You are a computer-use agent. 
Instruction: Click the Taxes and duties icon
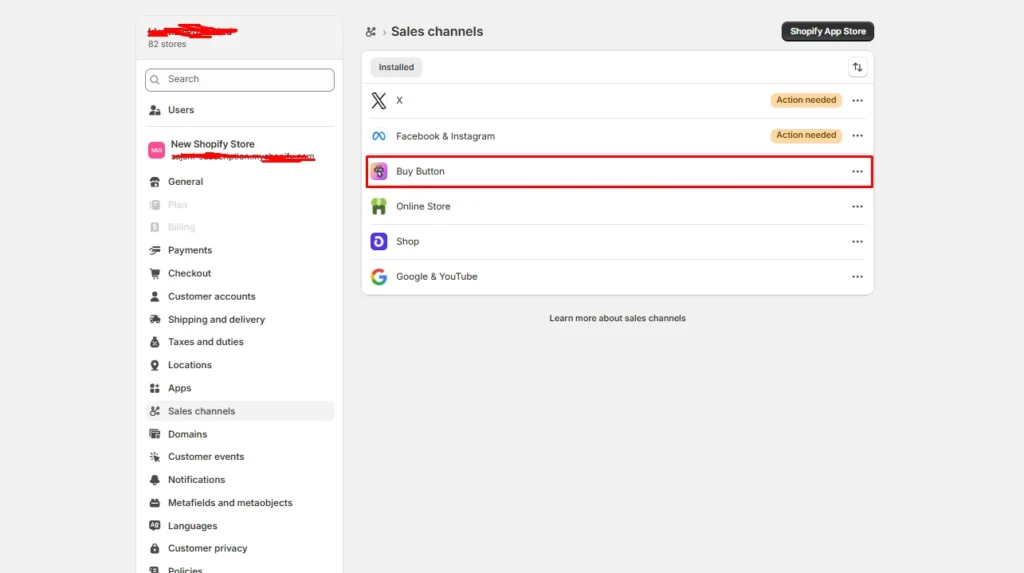(x=155, y=342)
